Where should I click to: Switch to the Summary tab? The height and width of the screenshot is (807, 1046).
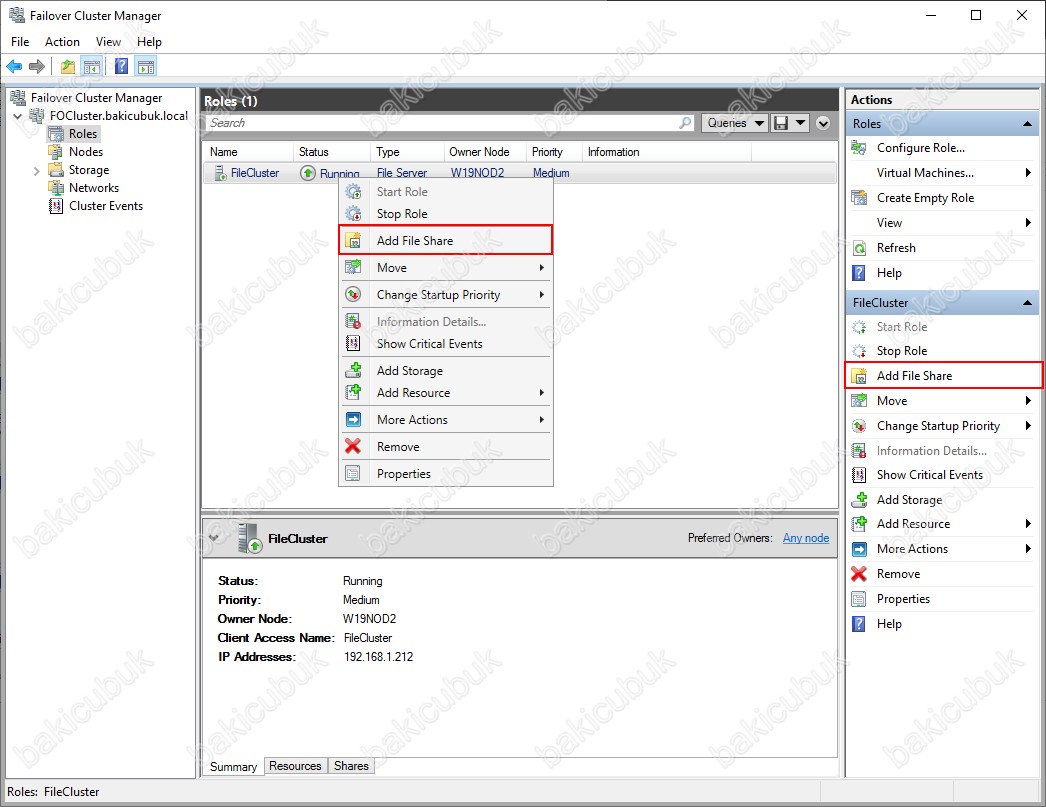click(x=233, y=766)
